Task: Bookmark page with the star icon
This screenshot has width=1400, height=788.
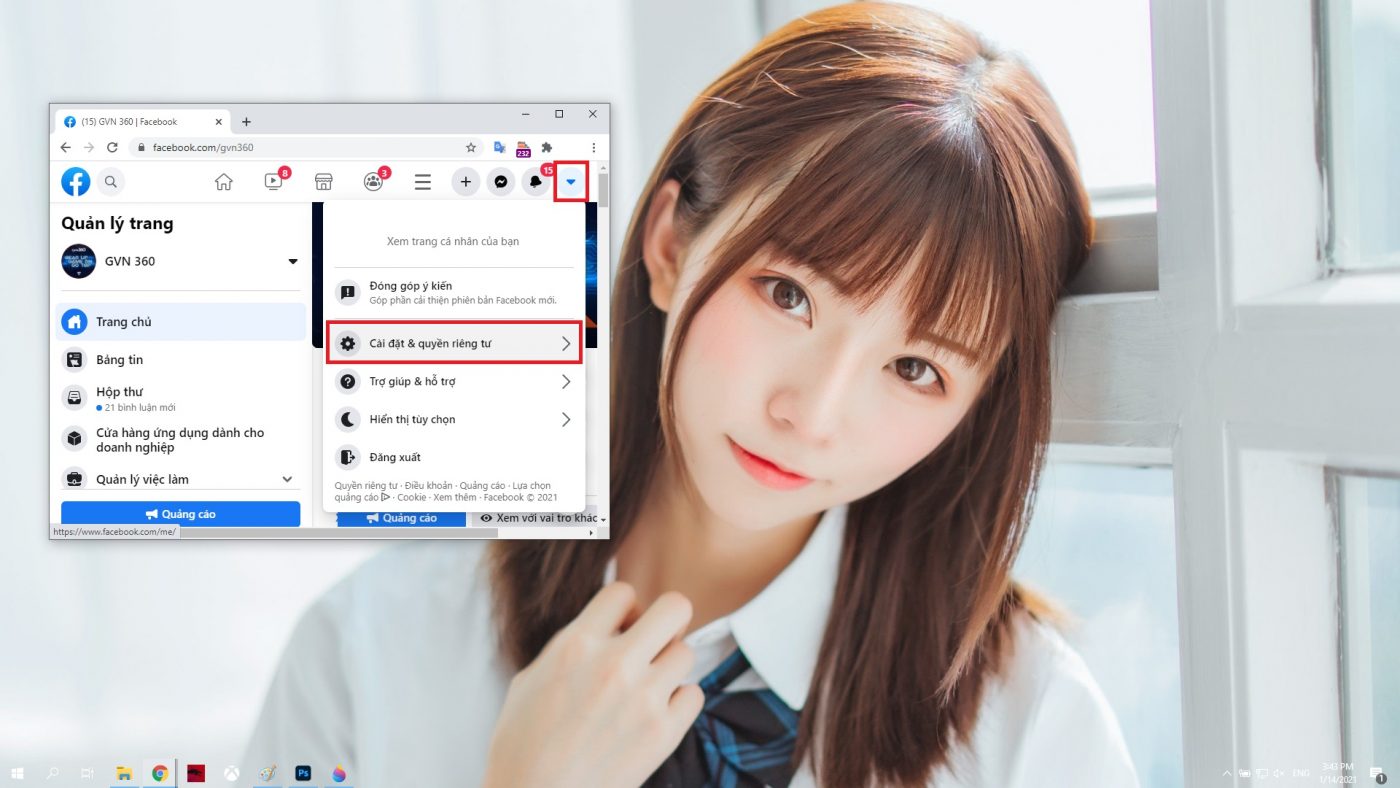Action: click(471, 147)
